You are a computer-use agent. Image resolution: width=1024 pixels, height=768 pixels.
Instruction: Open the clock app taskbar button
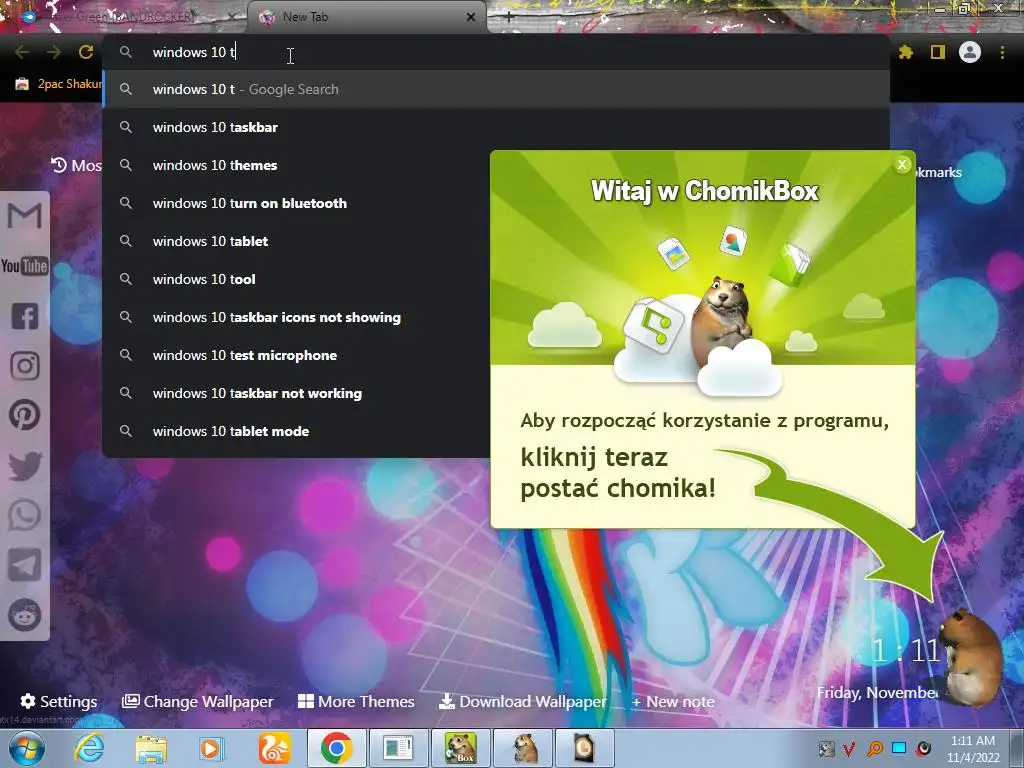click(x=584, y=748)
